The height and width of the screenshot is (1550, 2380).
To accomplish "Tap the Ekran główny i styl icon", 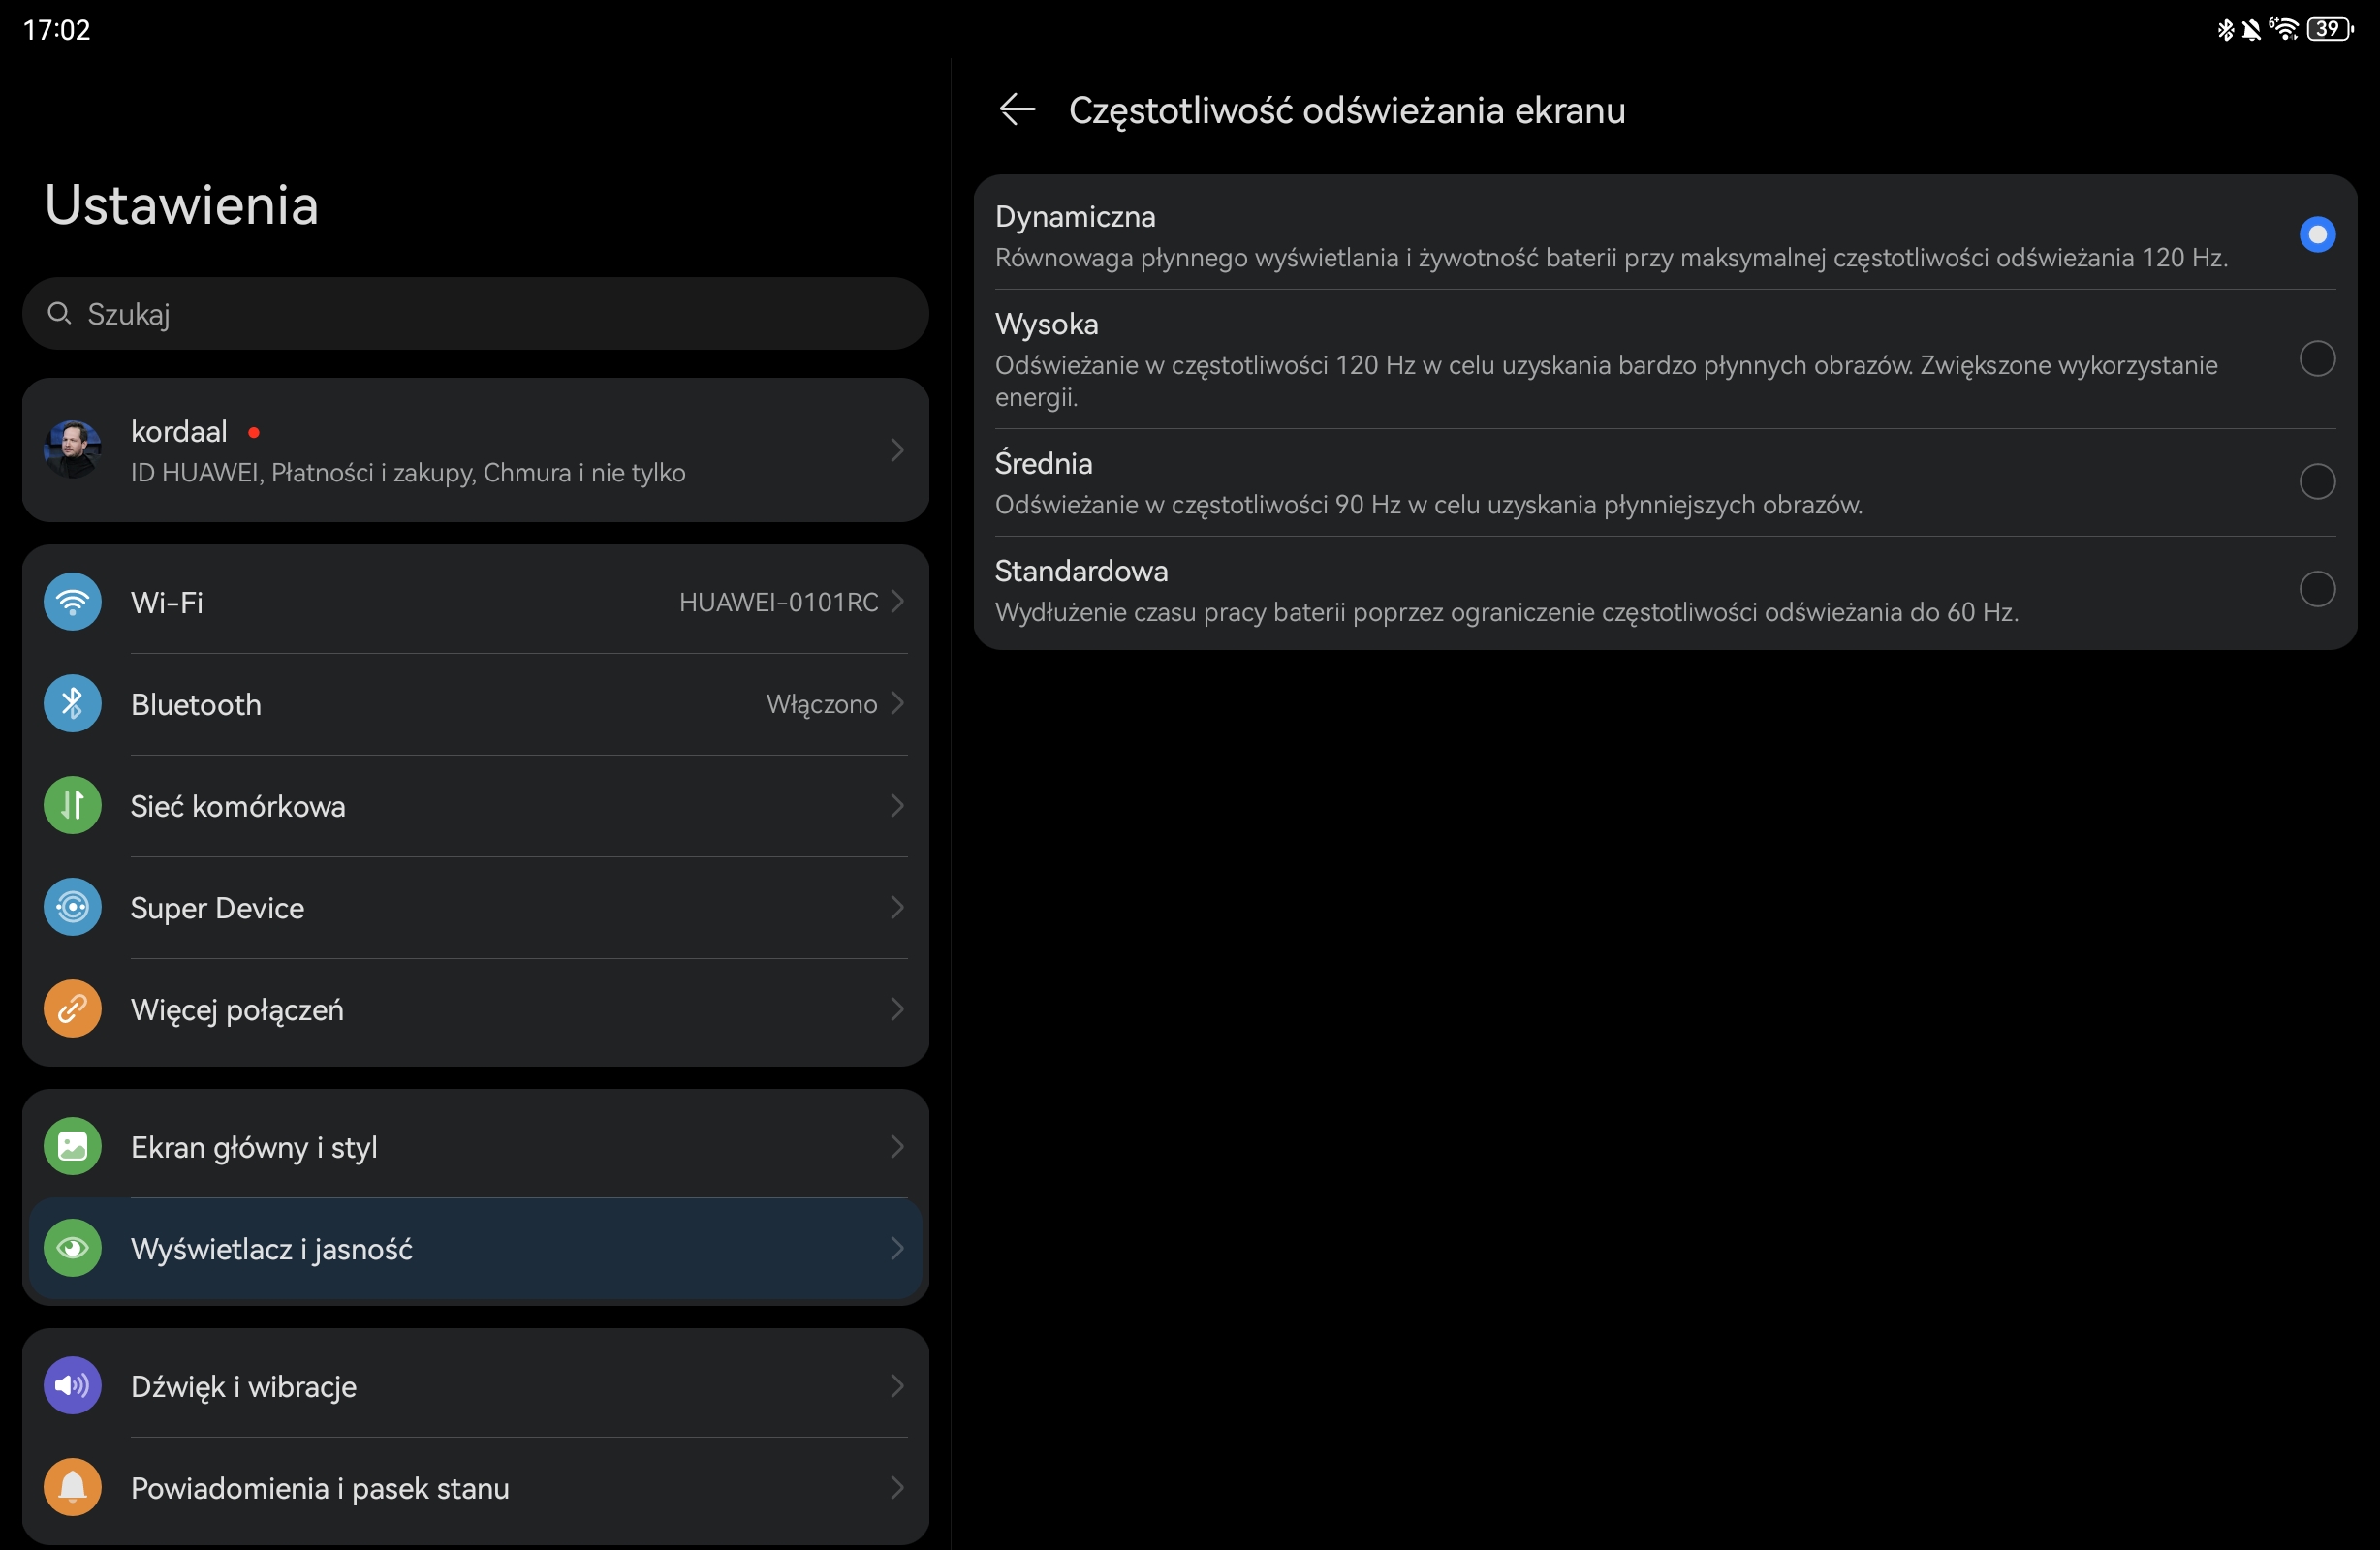I will [x=72, y=1147].
